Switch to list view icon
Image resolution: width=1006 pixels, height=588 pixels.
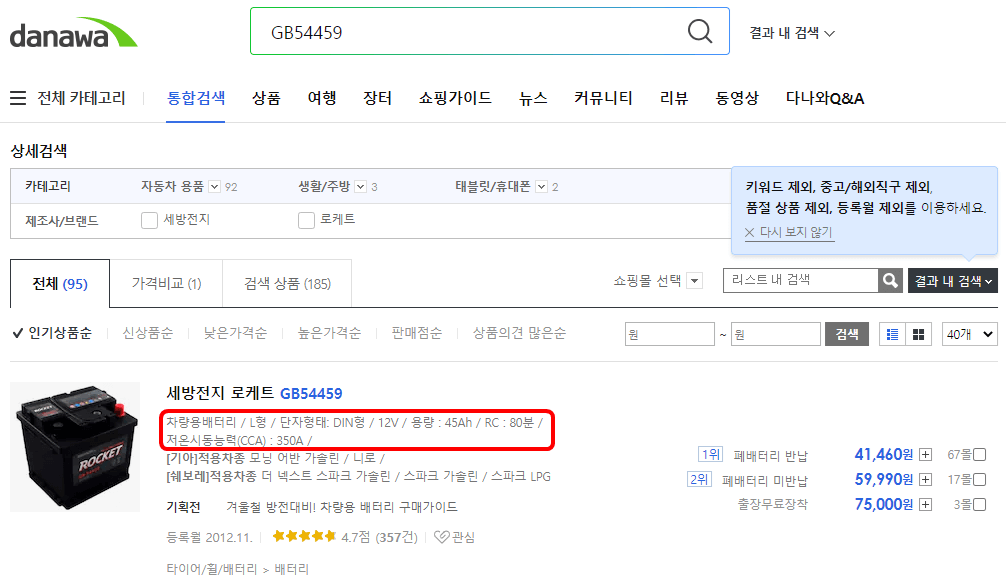(x=892, y=334)
